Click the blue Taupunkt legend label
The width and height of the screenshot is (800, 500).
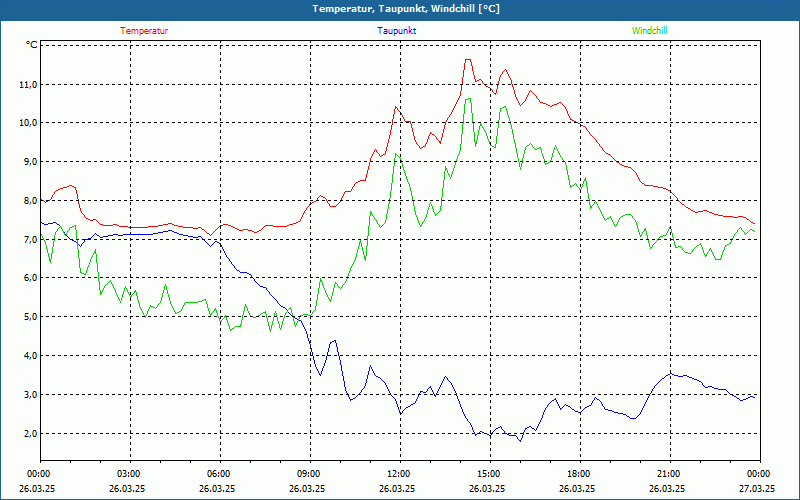point(396,31)
